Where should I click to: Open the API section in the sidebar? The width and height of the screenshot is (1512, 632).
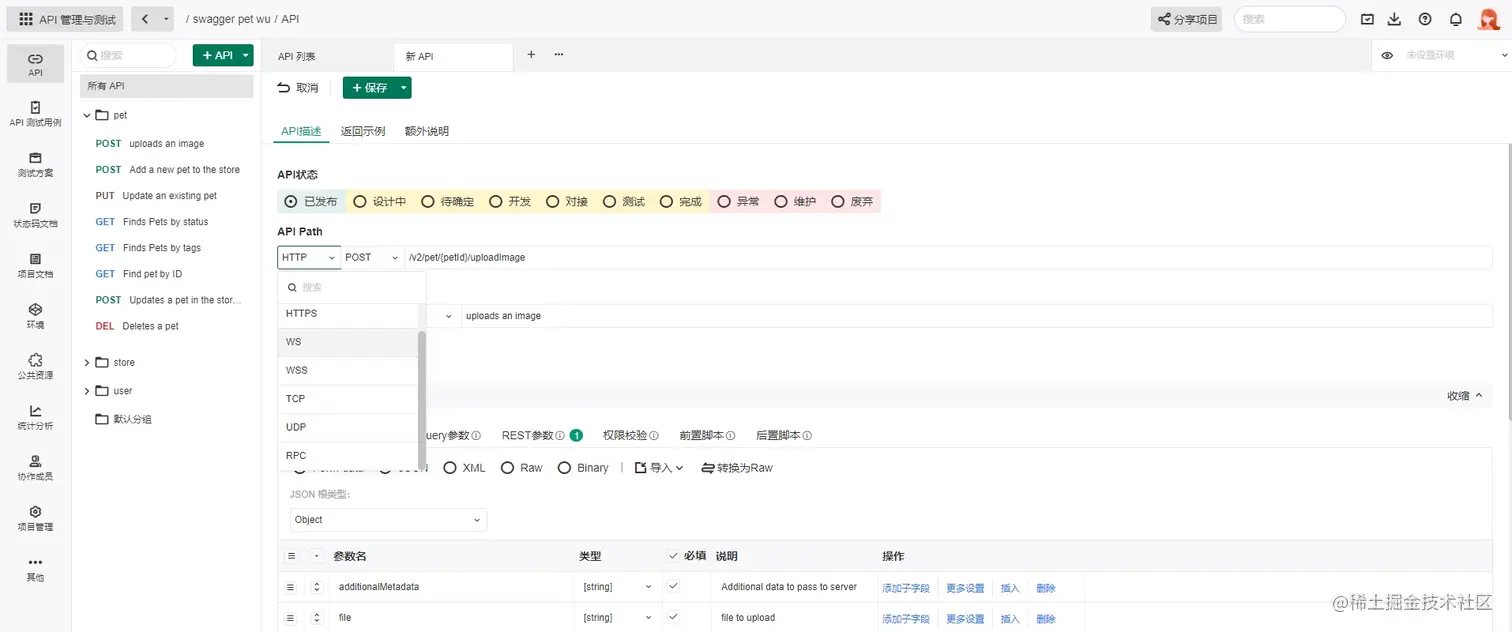tap(35, 64)
